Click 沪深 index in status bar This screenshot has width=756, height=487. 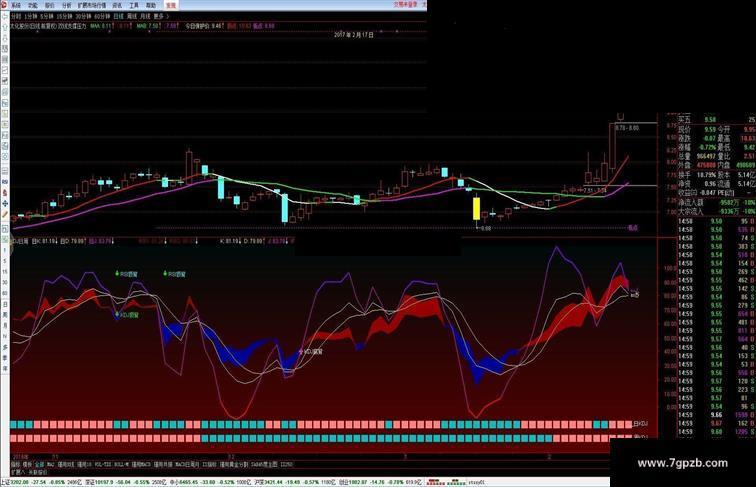pos(295,482)
